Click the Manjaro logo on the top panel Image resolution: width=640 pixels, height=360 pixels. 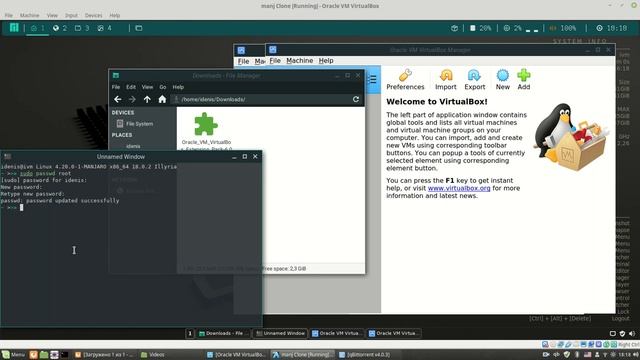(14, 28)
